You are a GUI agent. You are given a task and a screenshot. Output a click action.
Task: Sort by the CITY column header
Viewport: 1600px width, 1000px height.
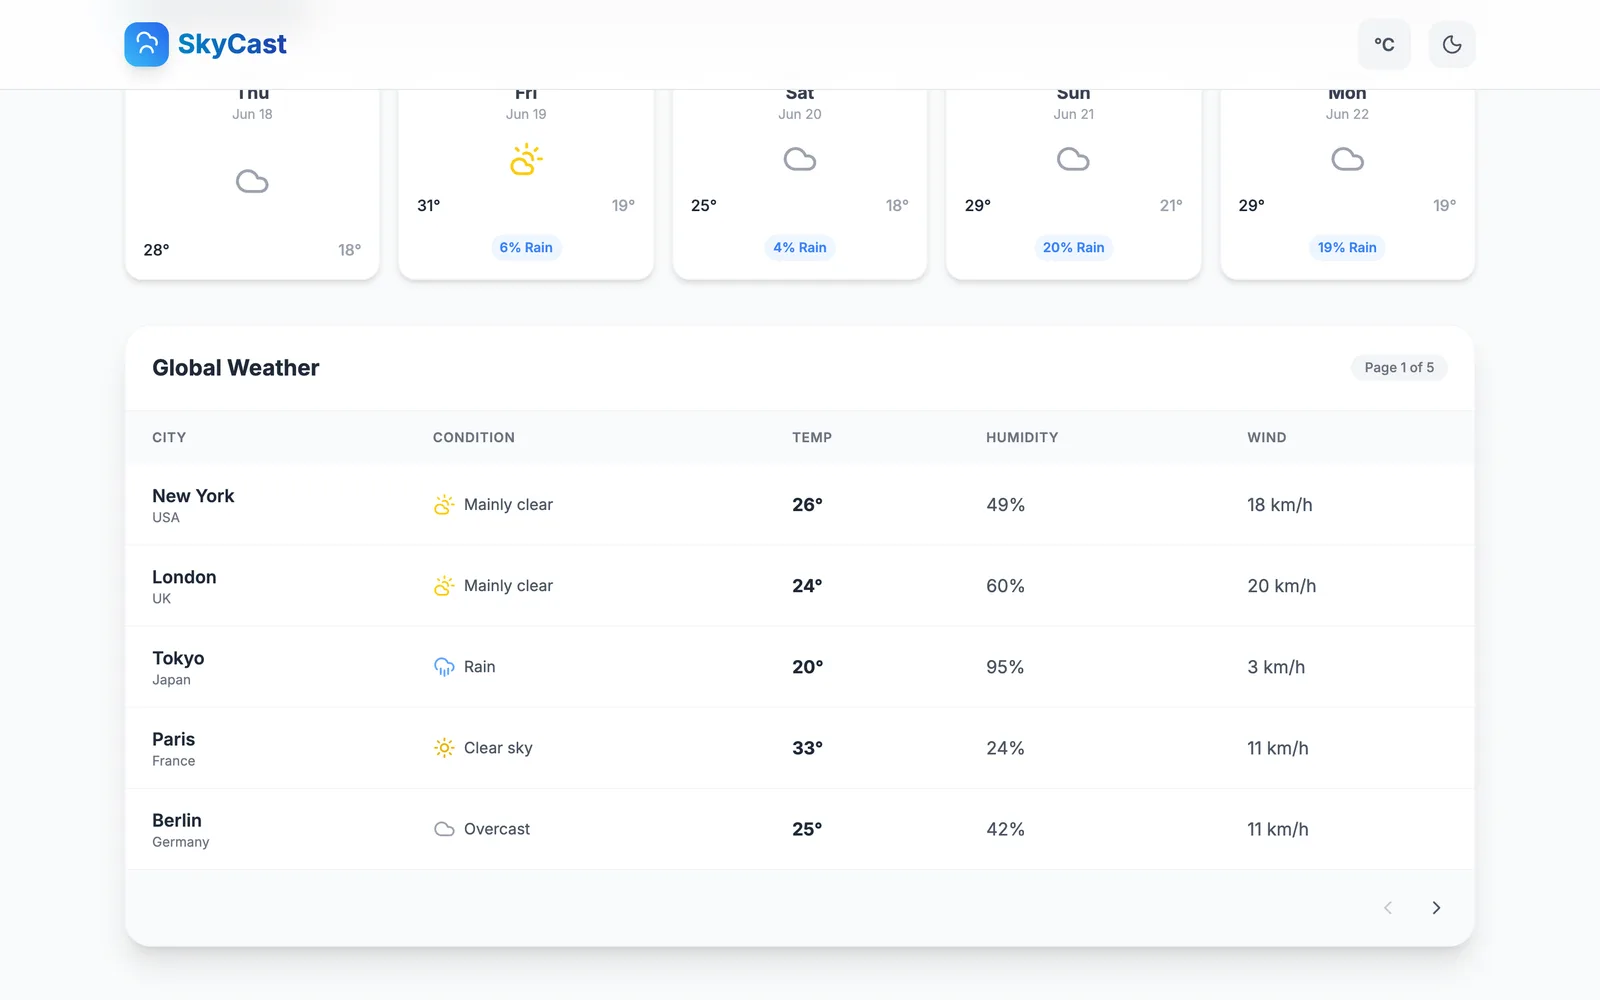click(x=169, y=437)
